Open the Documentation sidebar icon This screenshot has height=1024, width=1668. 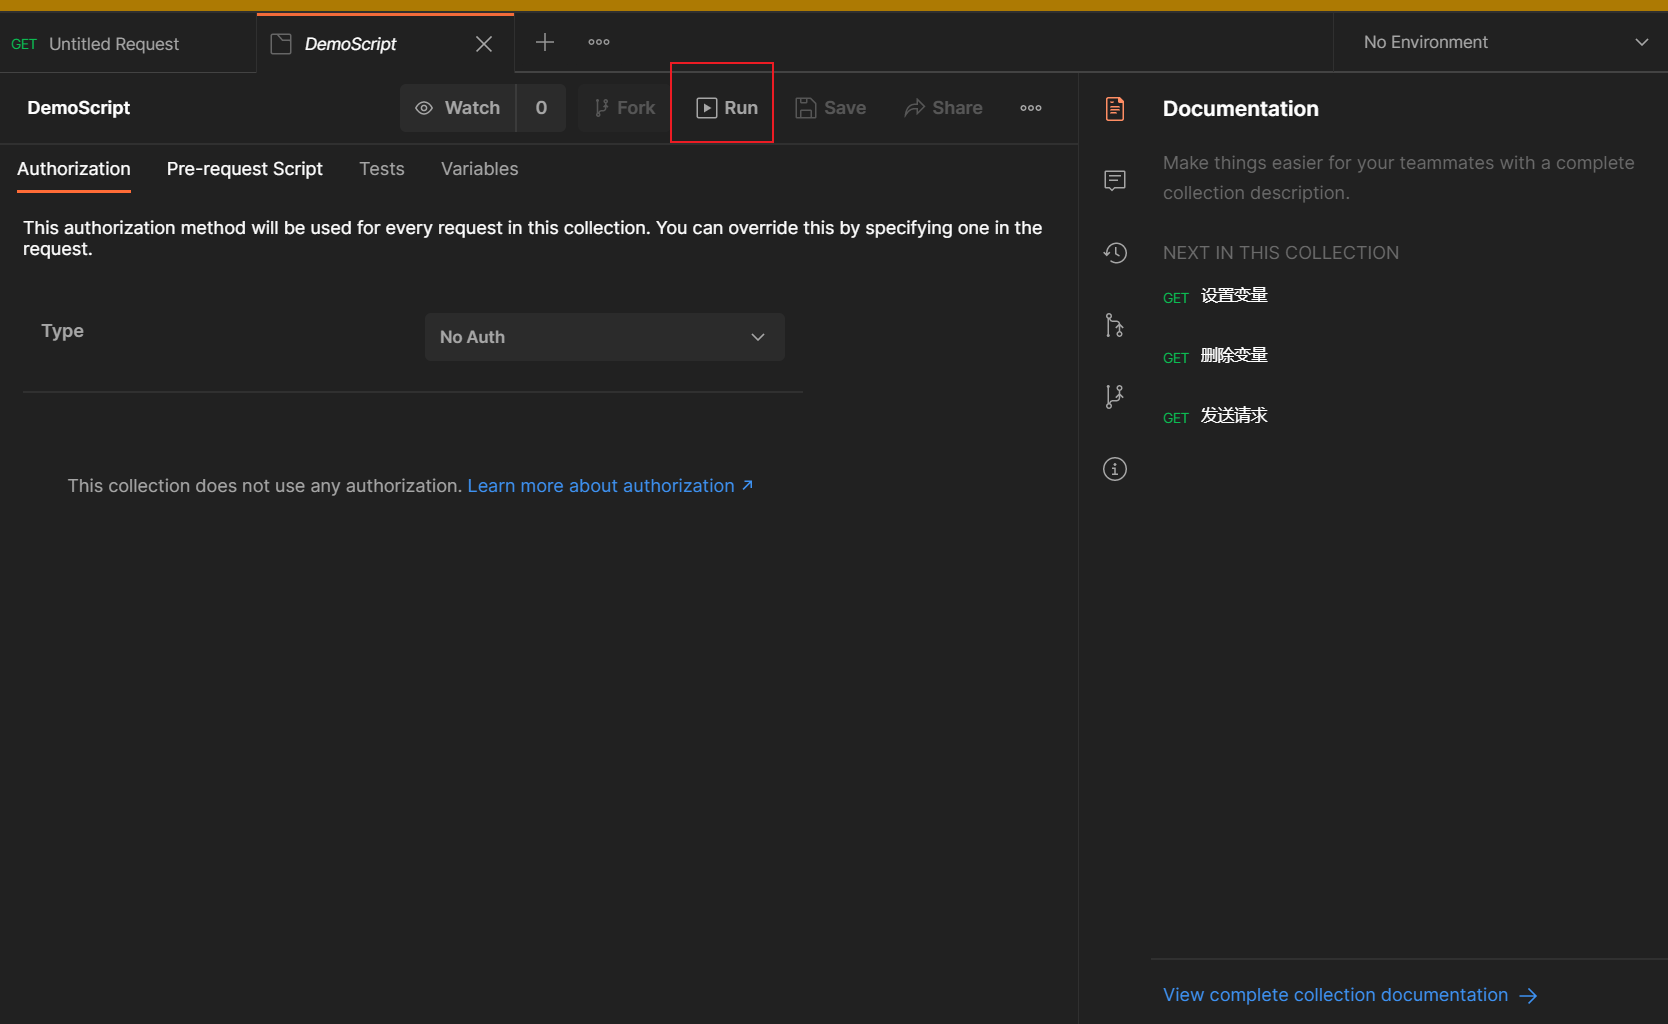coord(1115,109)
